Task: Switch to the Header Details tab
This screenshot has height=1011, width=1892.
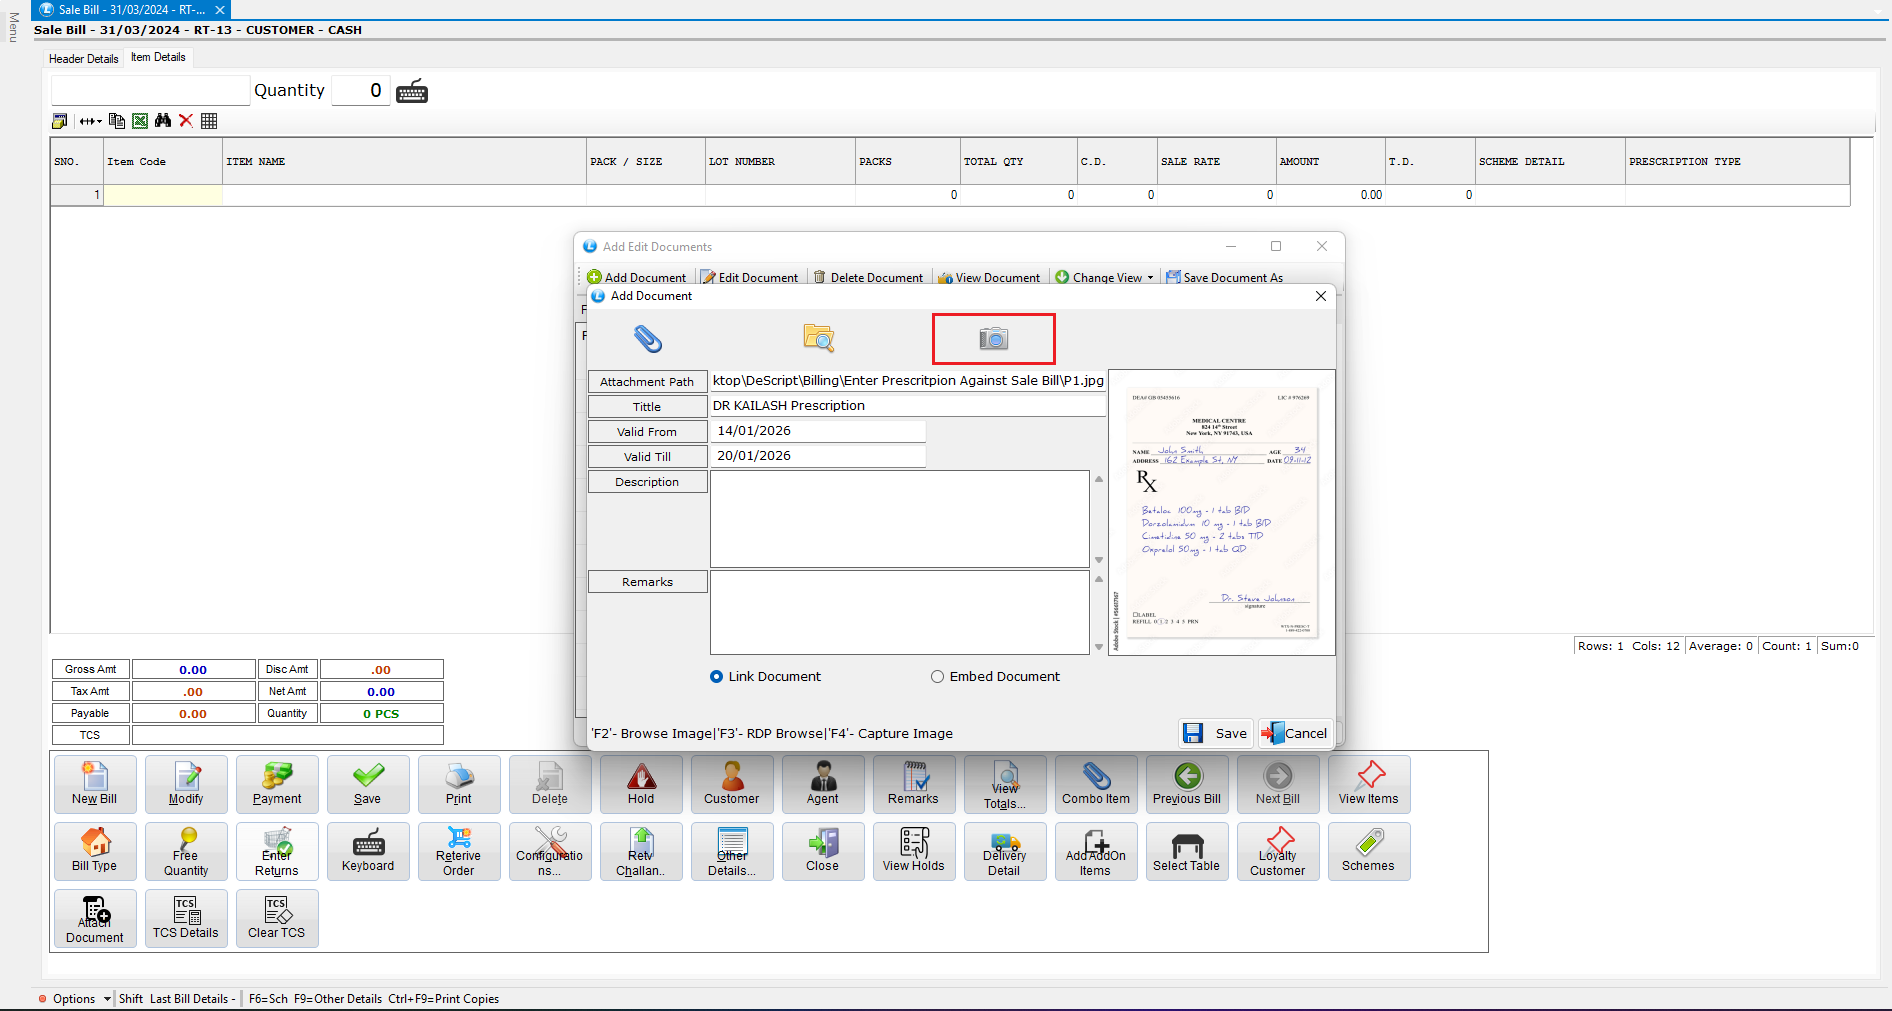Action: coord(84,59)
